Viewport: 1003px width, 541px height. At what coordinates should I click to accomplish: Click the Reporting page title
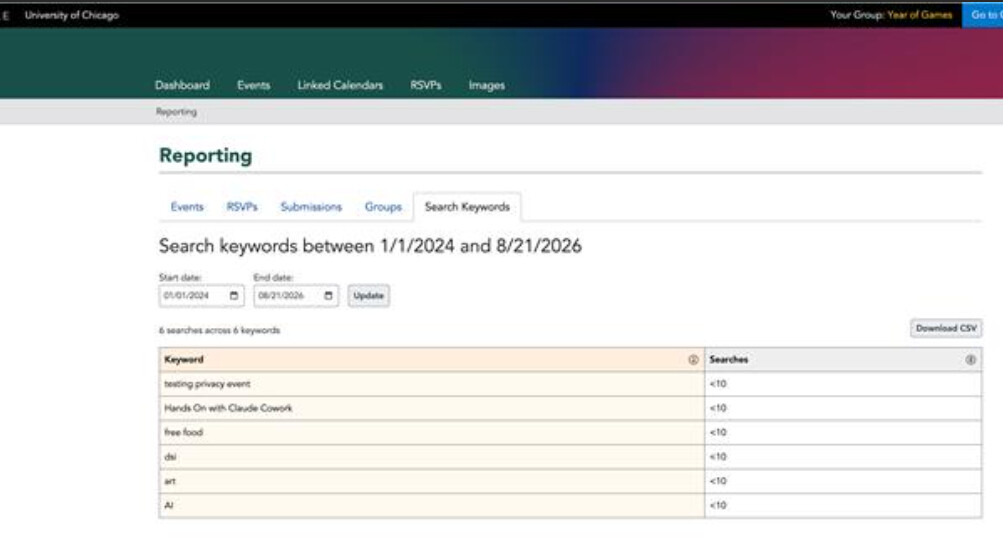(205, 155)
